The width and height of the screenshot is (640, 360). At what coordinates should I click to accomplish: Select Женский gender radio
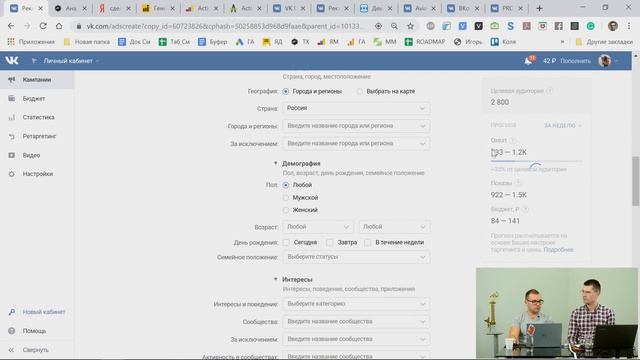coord(286,210)
